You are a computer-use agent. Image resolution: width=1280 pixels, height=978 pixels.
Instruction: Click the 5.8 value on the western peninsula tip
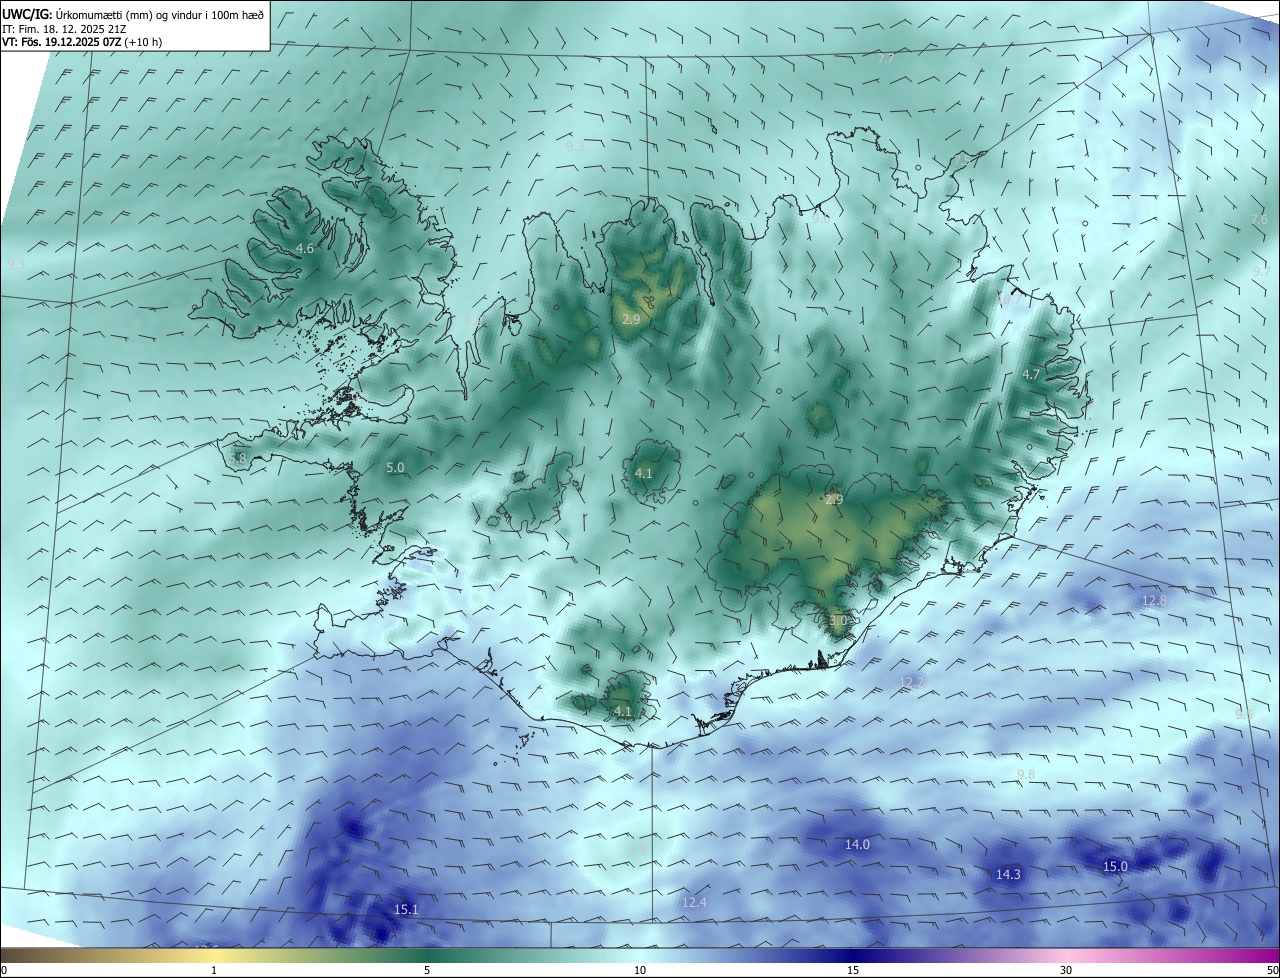click(237, 458)
